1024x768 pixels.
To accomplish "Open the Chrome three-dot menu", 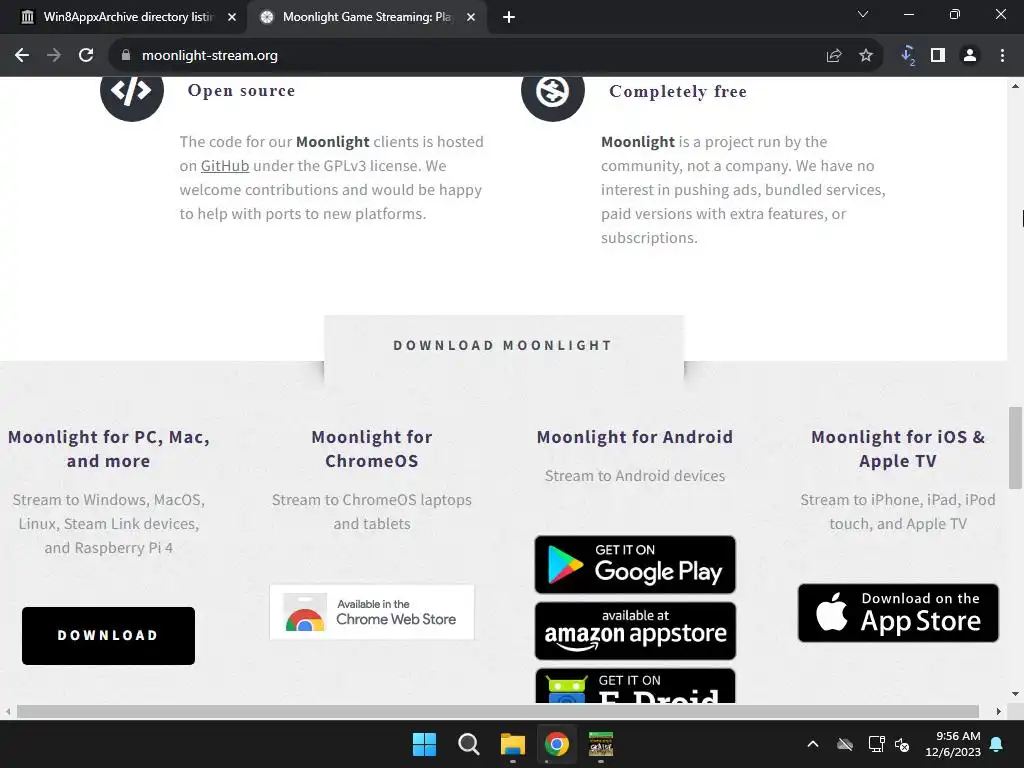I will (1002, 56).
